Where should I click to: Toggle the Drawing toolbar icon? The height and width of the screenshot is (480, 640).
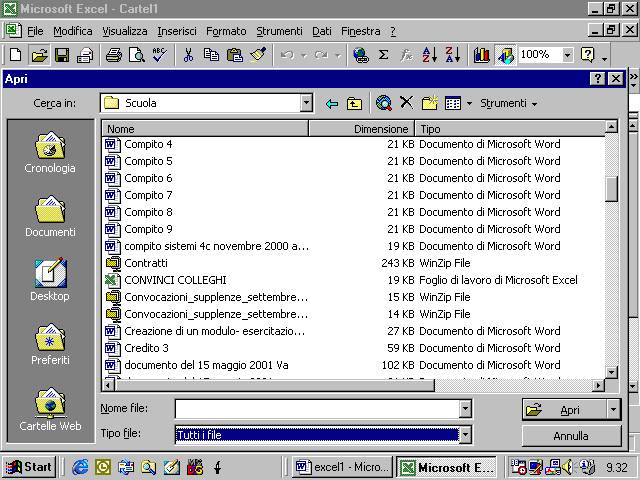click(505, 54)
